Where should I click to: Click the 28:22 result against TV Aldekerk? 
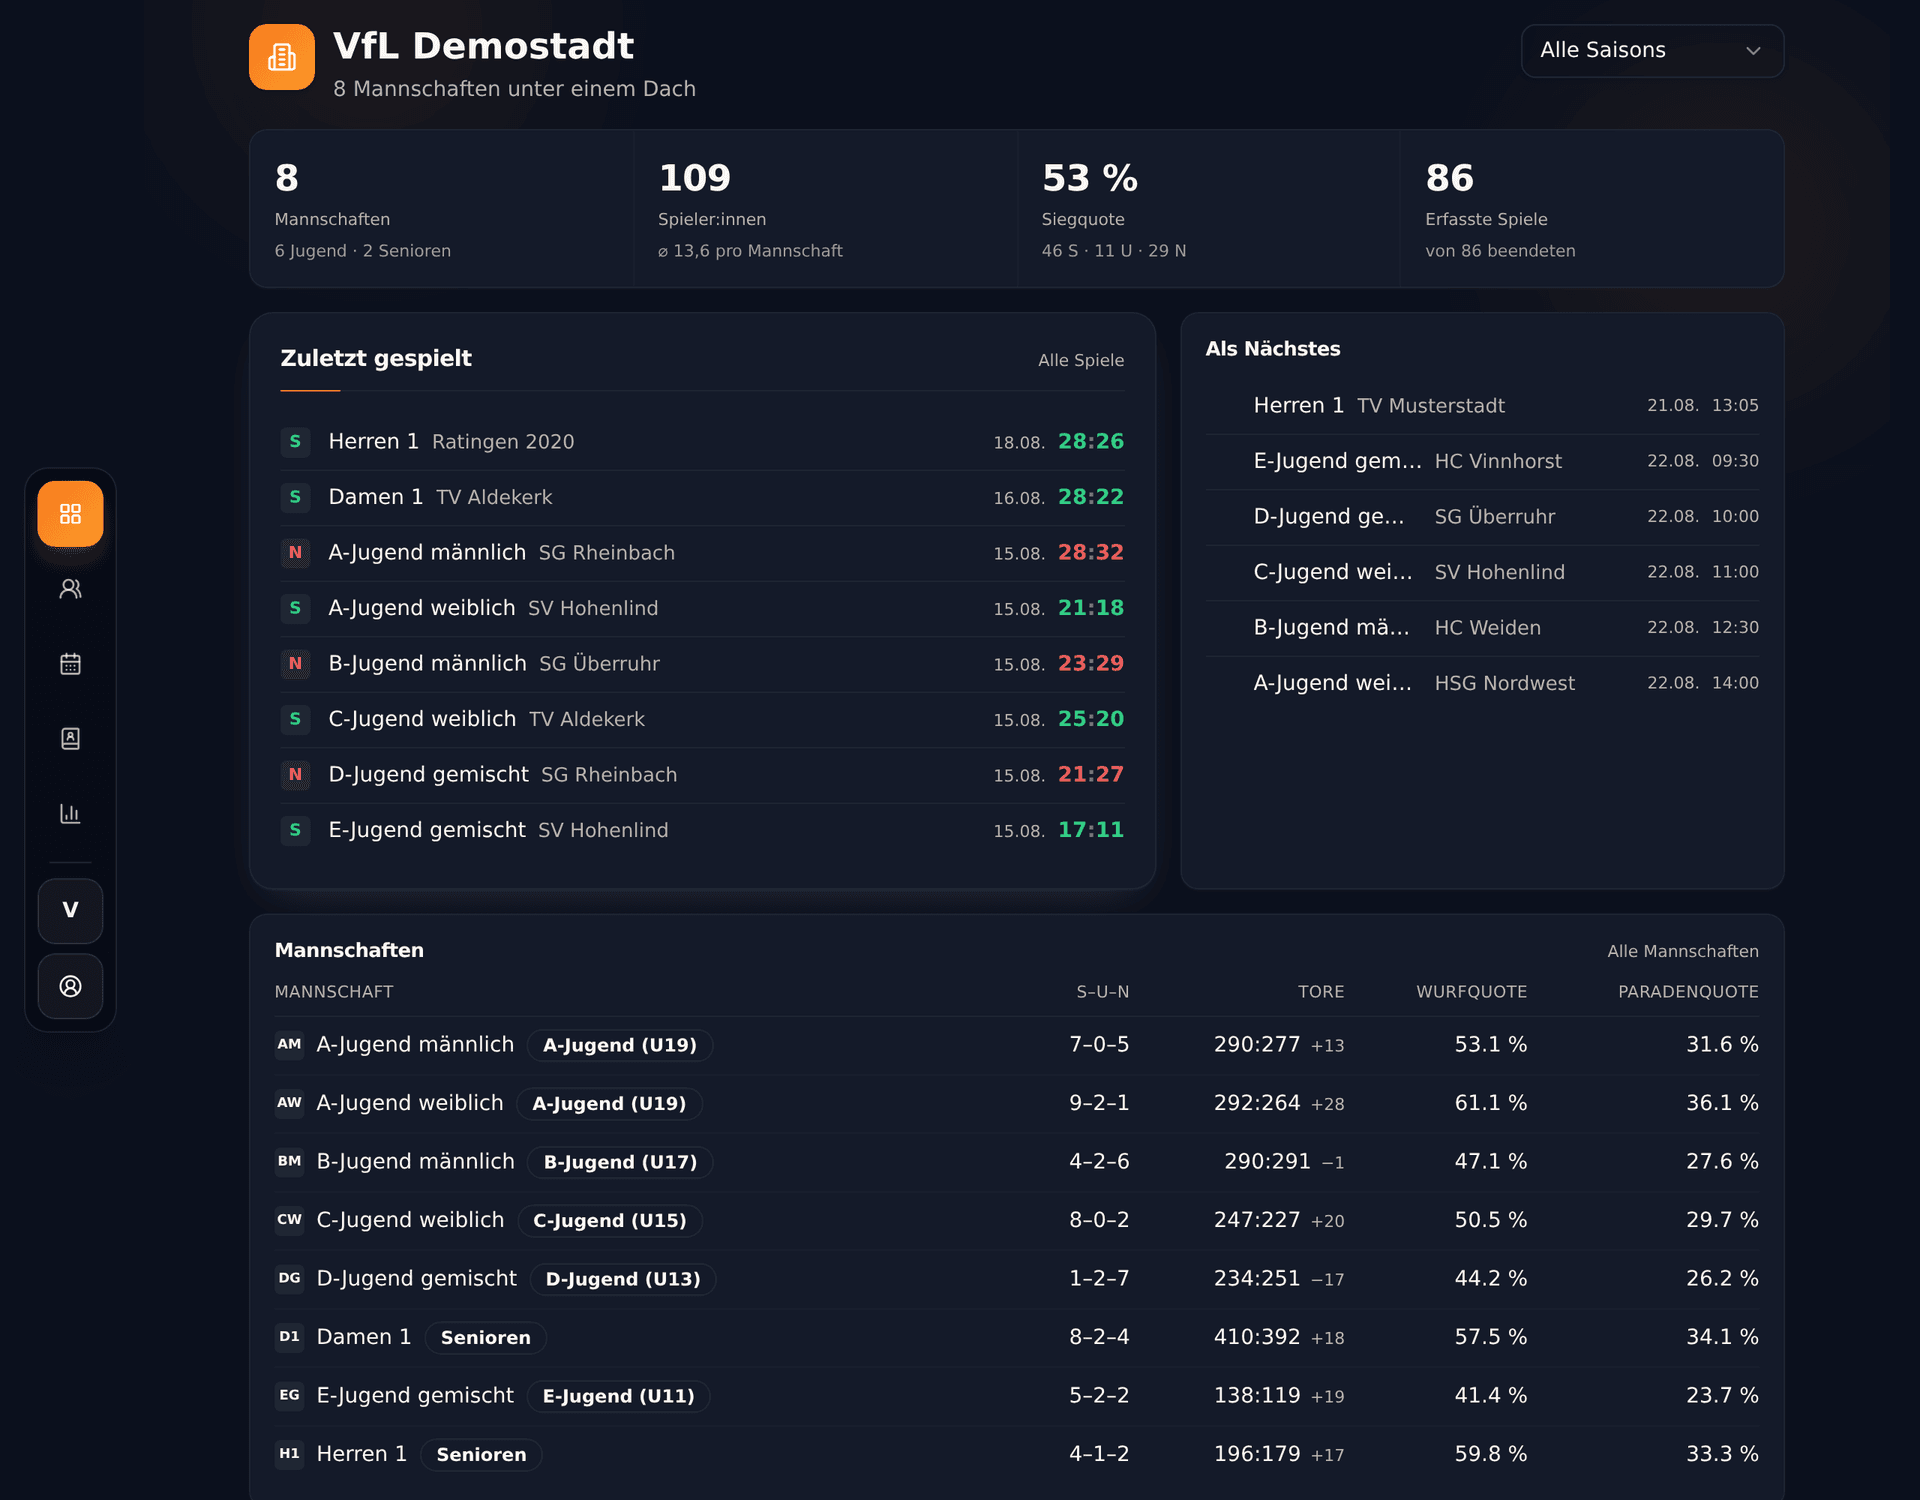(1091, 497)
